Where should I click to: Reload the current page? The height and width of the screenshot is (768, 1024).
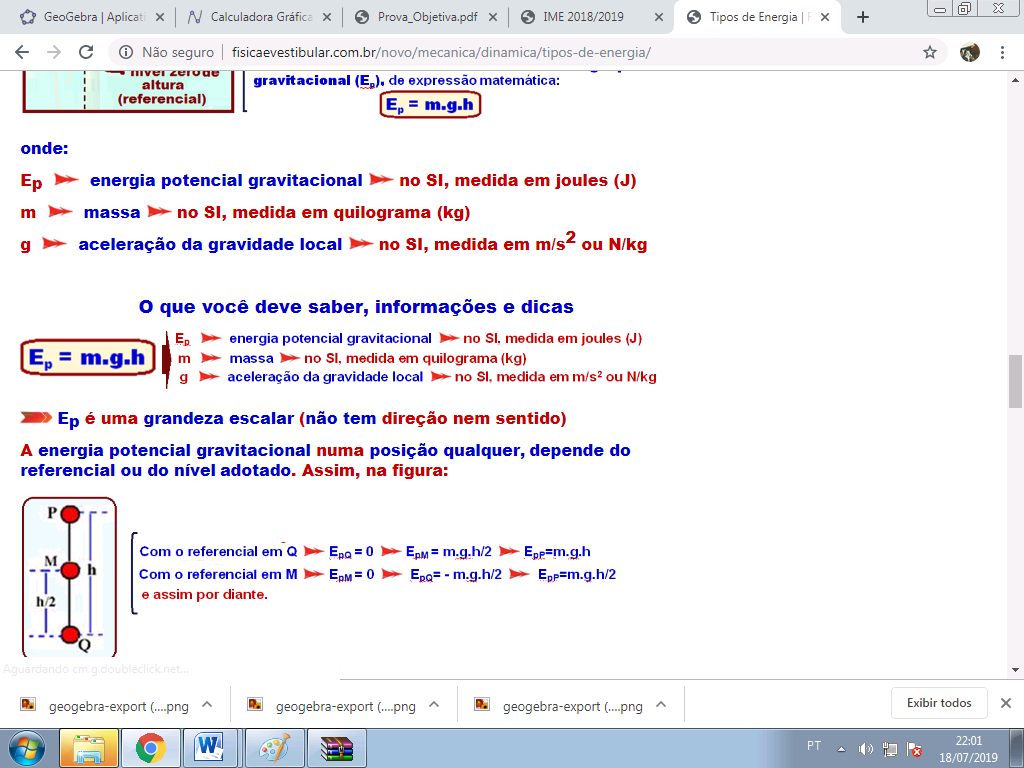click(86, 52)
